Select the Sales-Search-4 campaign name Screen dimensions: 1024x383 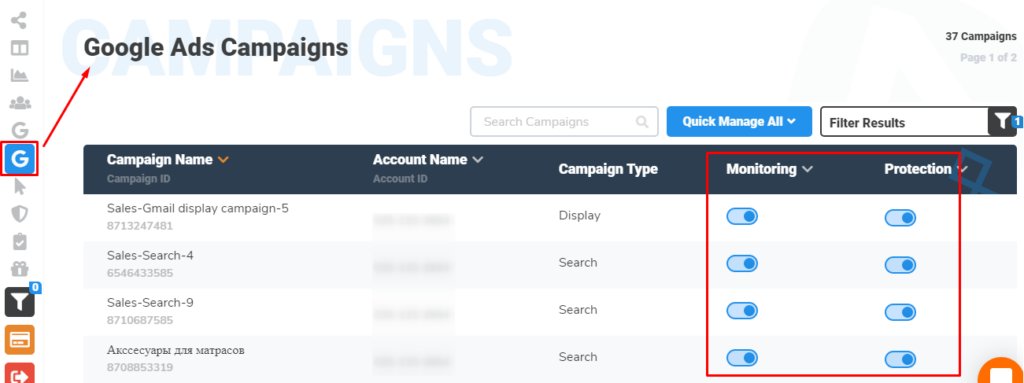point(150,256)
